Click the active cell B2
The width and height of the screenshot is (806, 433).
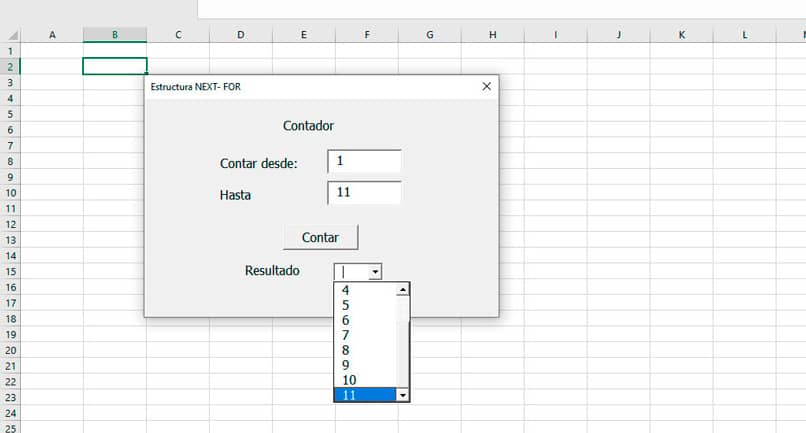pyautogui.click(x=115, y=66)
